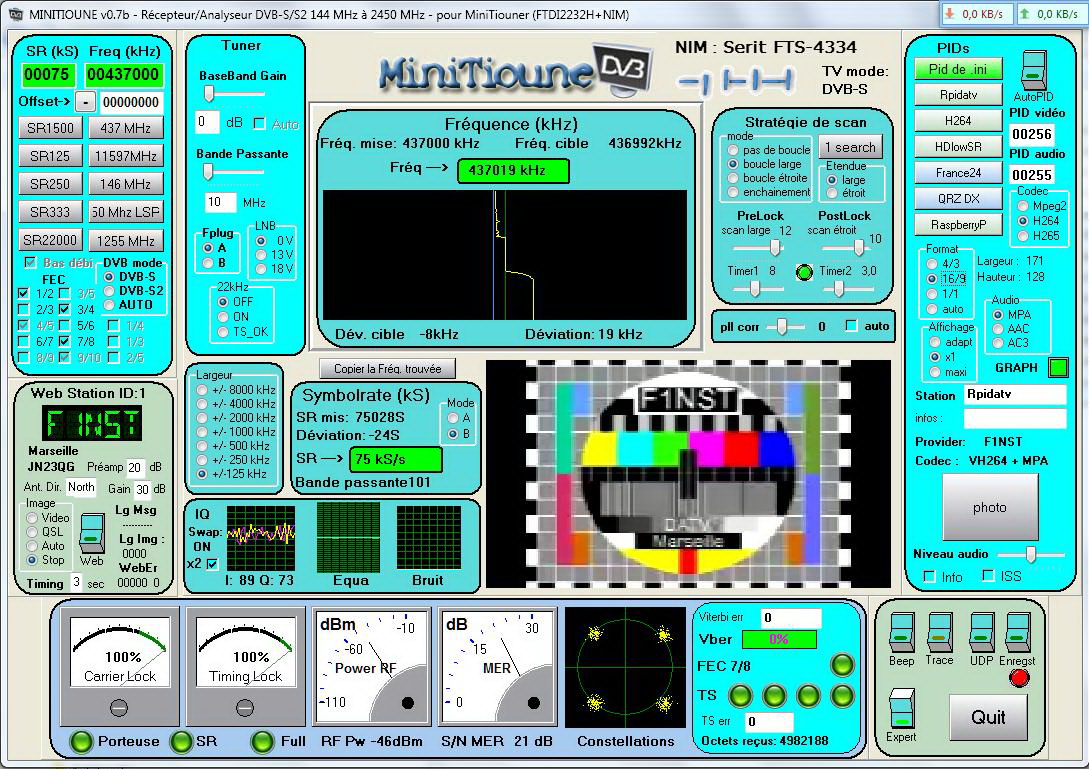
Task: Select 'boucle étroite' scan mode
Action: pyautogui.click(x=733, y=178)
